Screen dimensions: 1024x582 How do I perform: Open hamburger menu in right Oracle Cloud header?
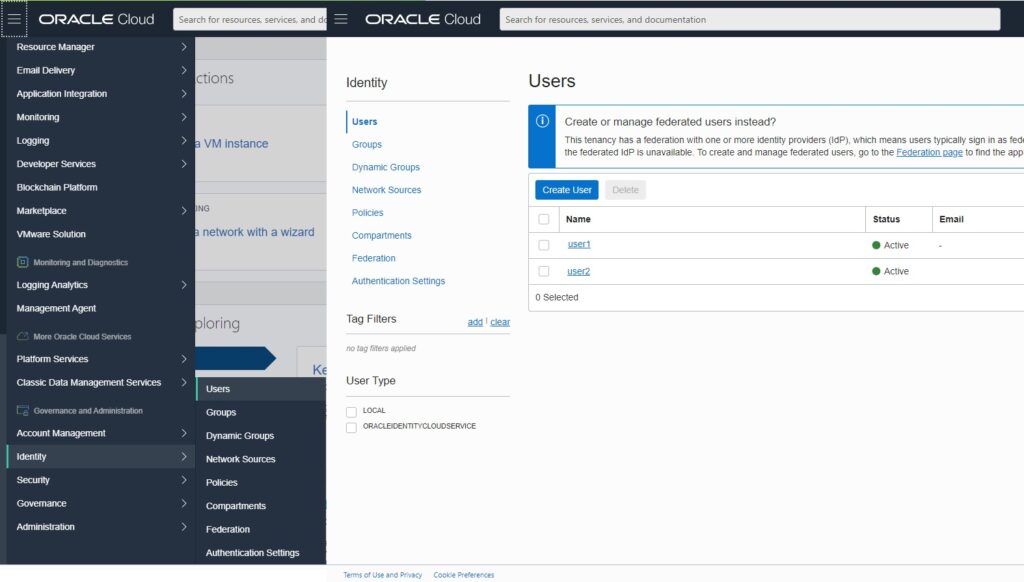341,19
